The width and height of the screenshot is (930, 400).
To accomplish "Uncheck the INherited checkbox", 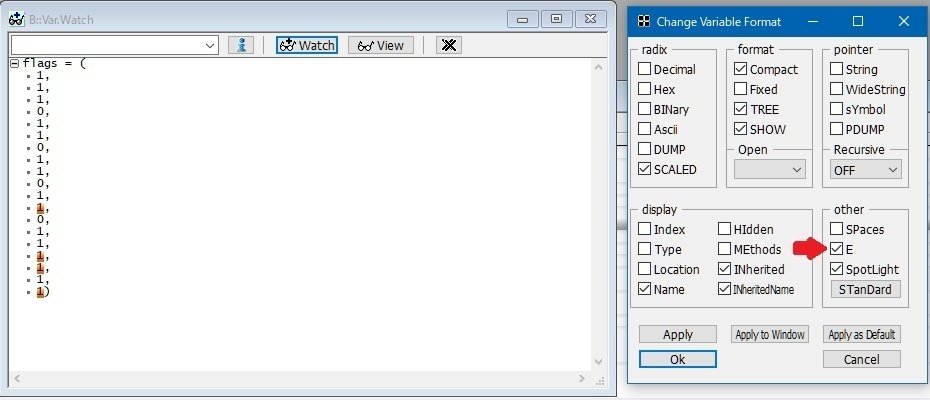I will click(x=724, y=269).
